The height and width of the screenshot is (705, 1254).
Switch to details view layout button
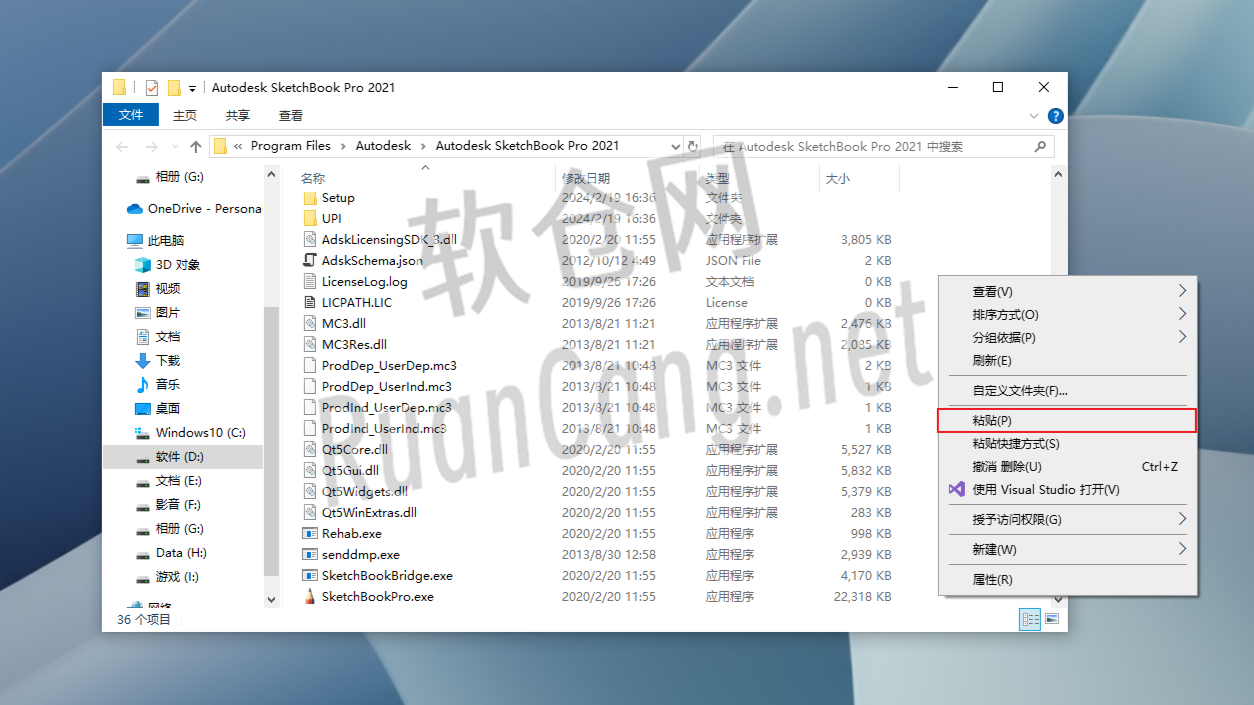[1030, 619]
